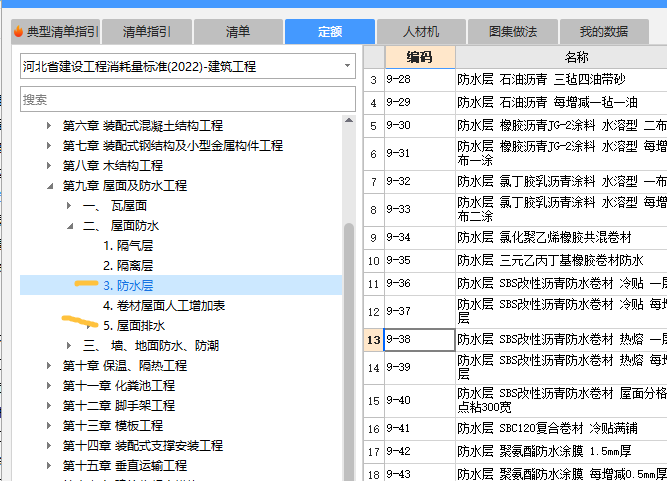Expand 第十四章 装配式支撑安装工程 node
The height and width of the screenshot is (481, 667).
pos(49,445)
